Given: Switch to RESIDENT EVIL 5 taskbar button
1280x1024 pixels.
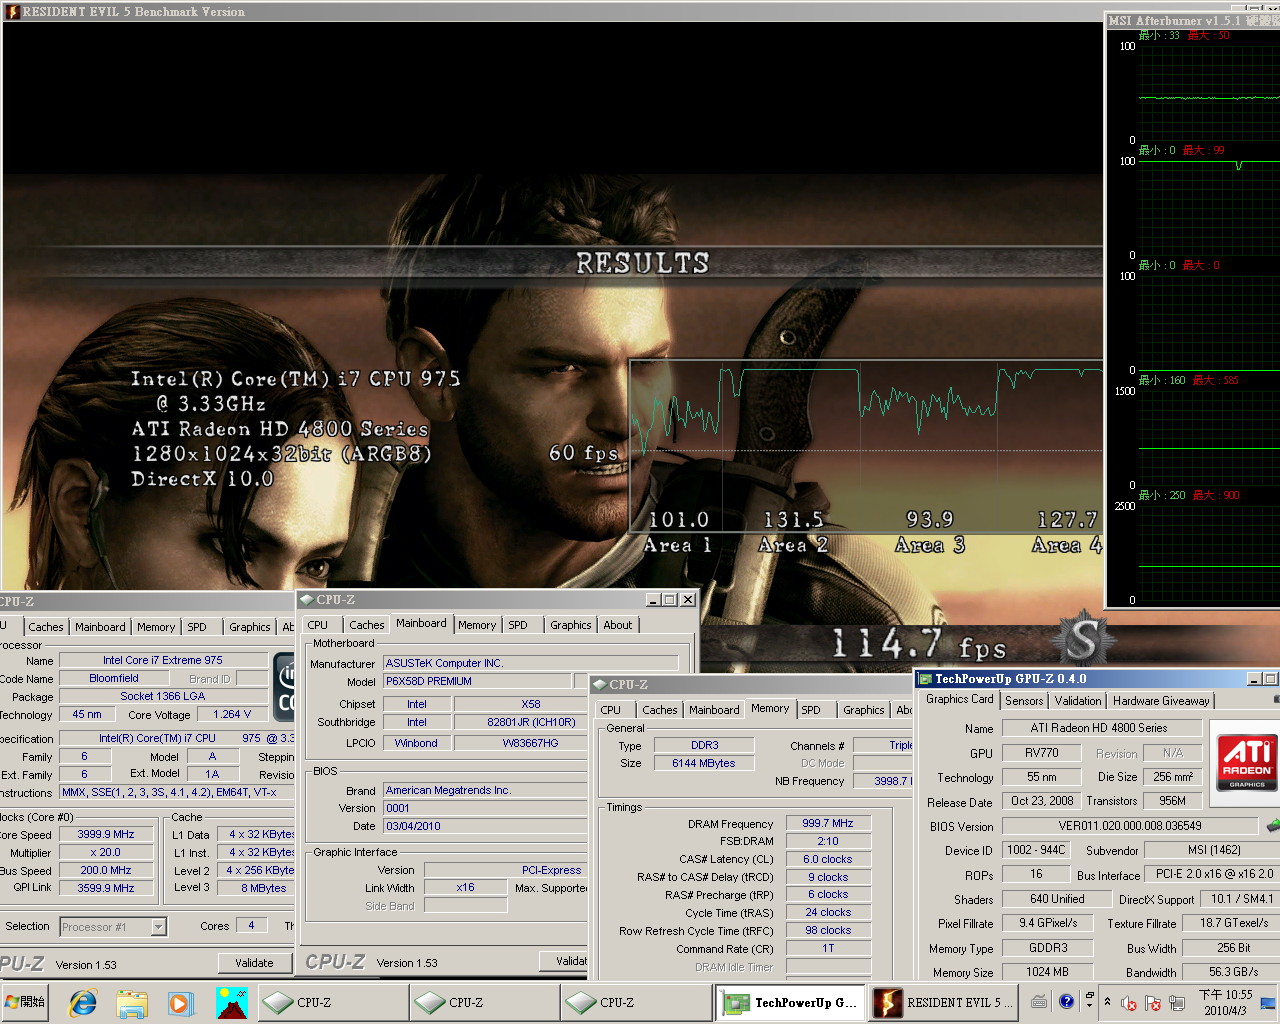Looking at the screenshot, I should [942, 1002].
